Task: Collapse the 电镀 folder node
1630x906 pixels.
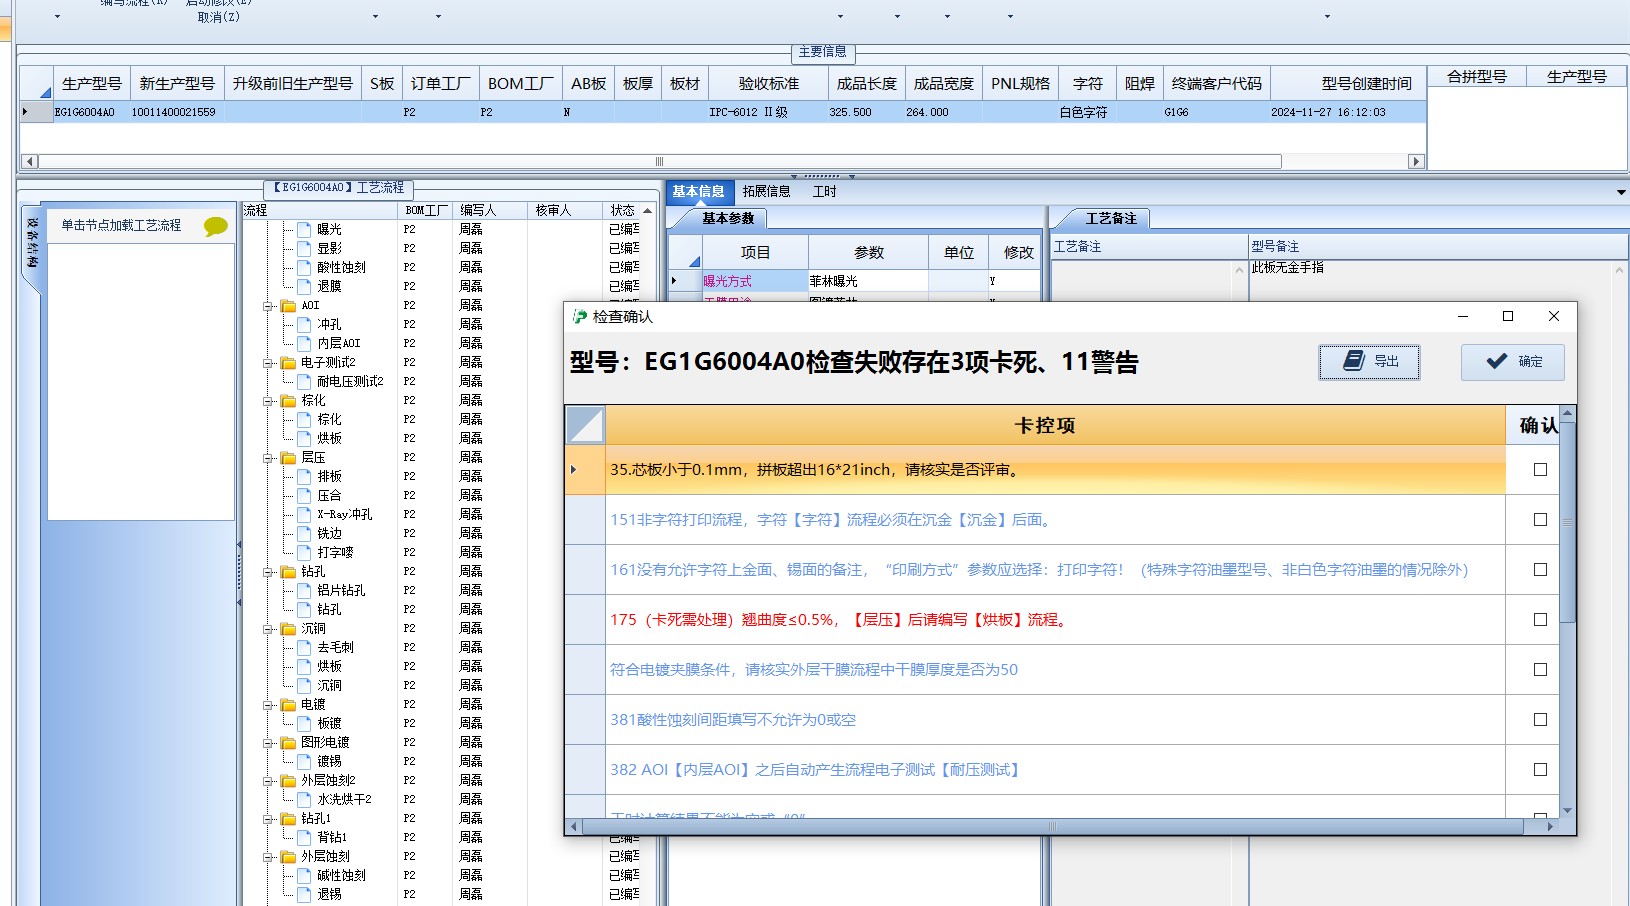Action: (x=268, y=705)
